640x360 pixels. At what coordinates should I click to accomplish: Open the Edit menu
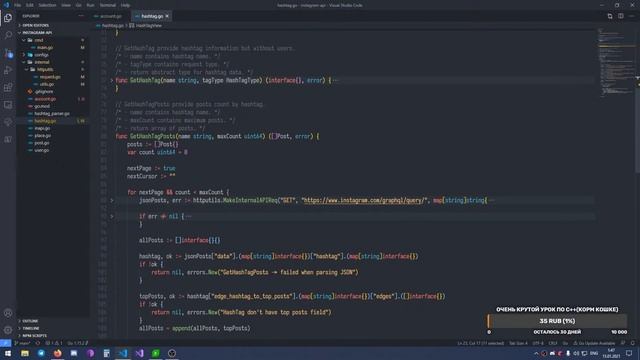(30, 5)
